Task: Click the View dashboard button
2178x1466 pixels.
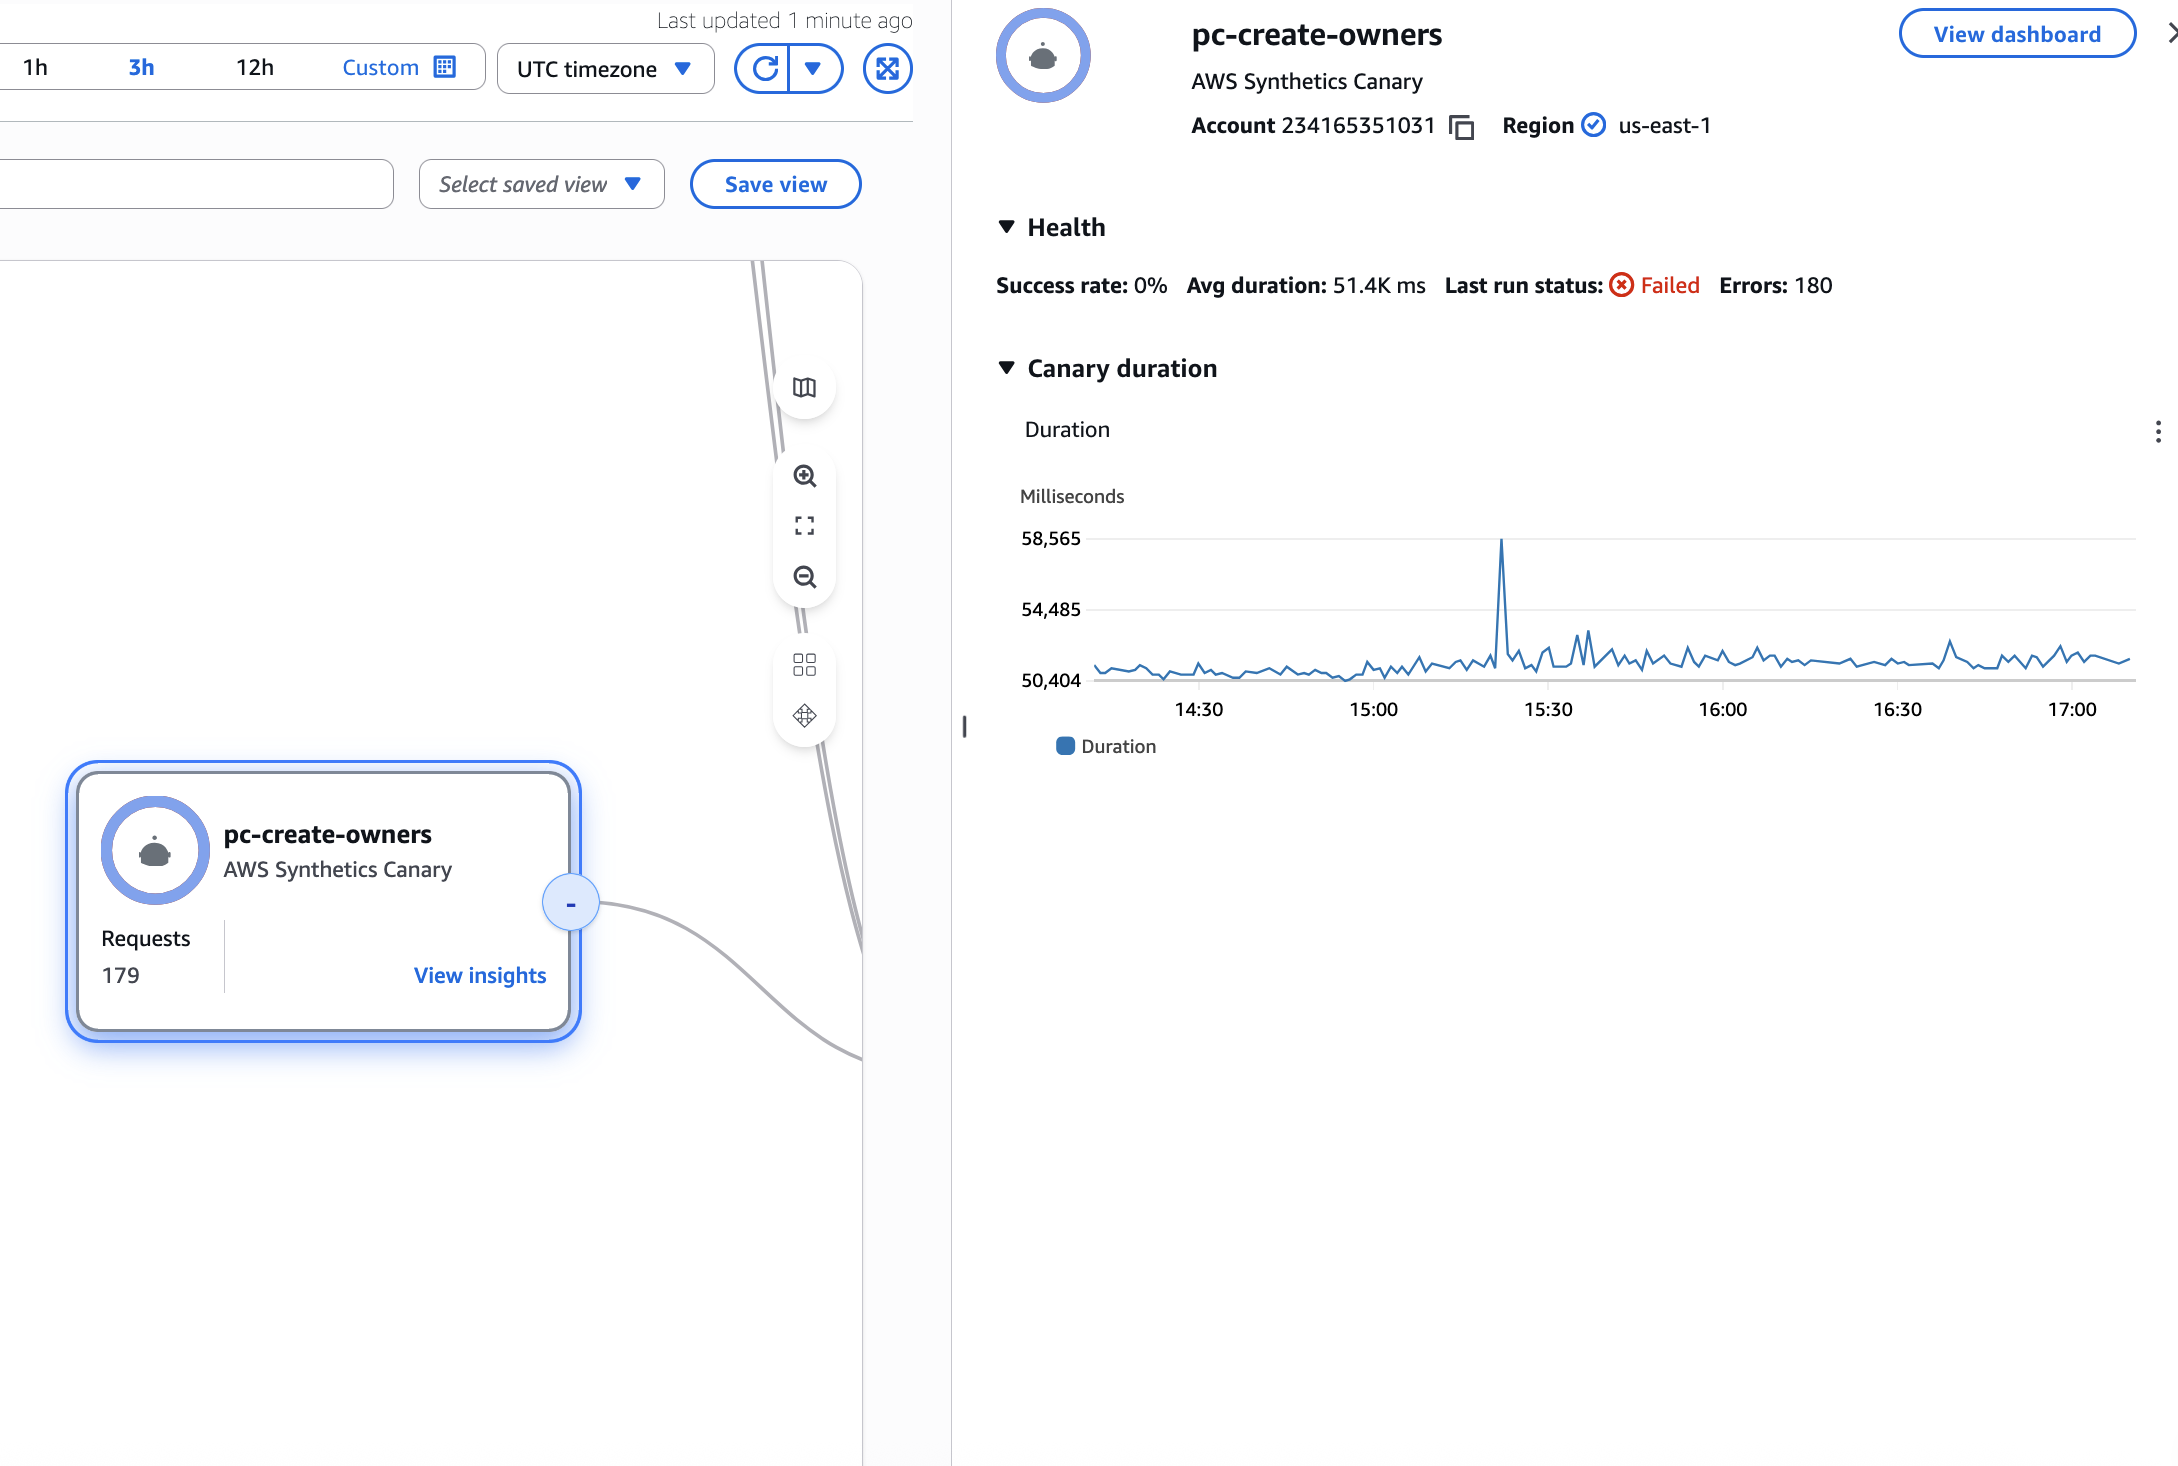Action: 2016,33
